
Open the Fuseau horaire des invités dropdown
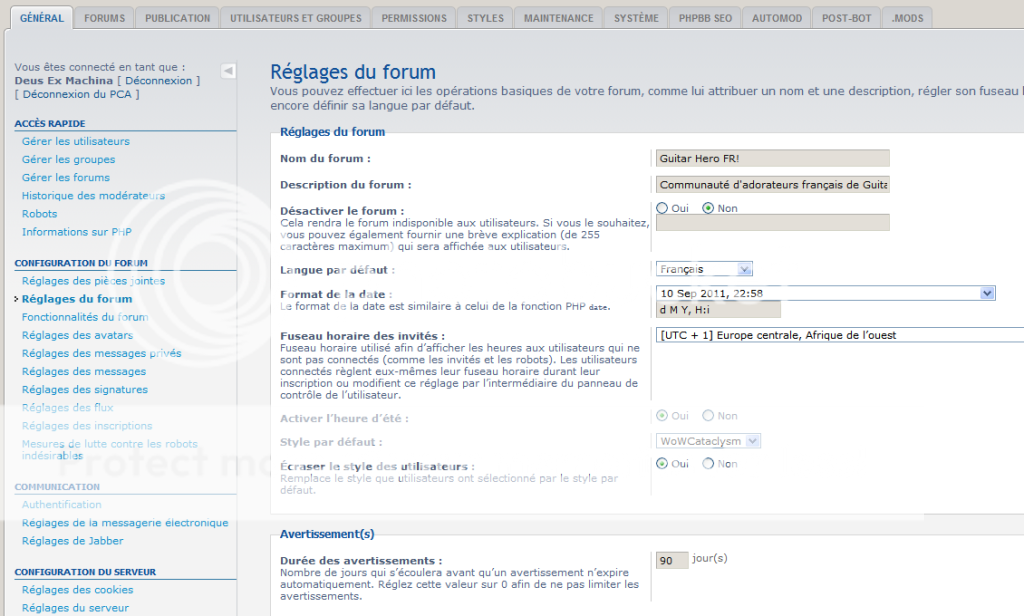pos(839,335)
